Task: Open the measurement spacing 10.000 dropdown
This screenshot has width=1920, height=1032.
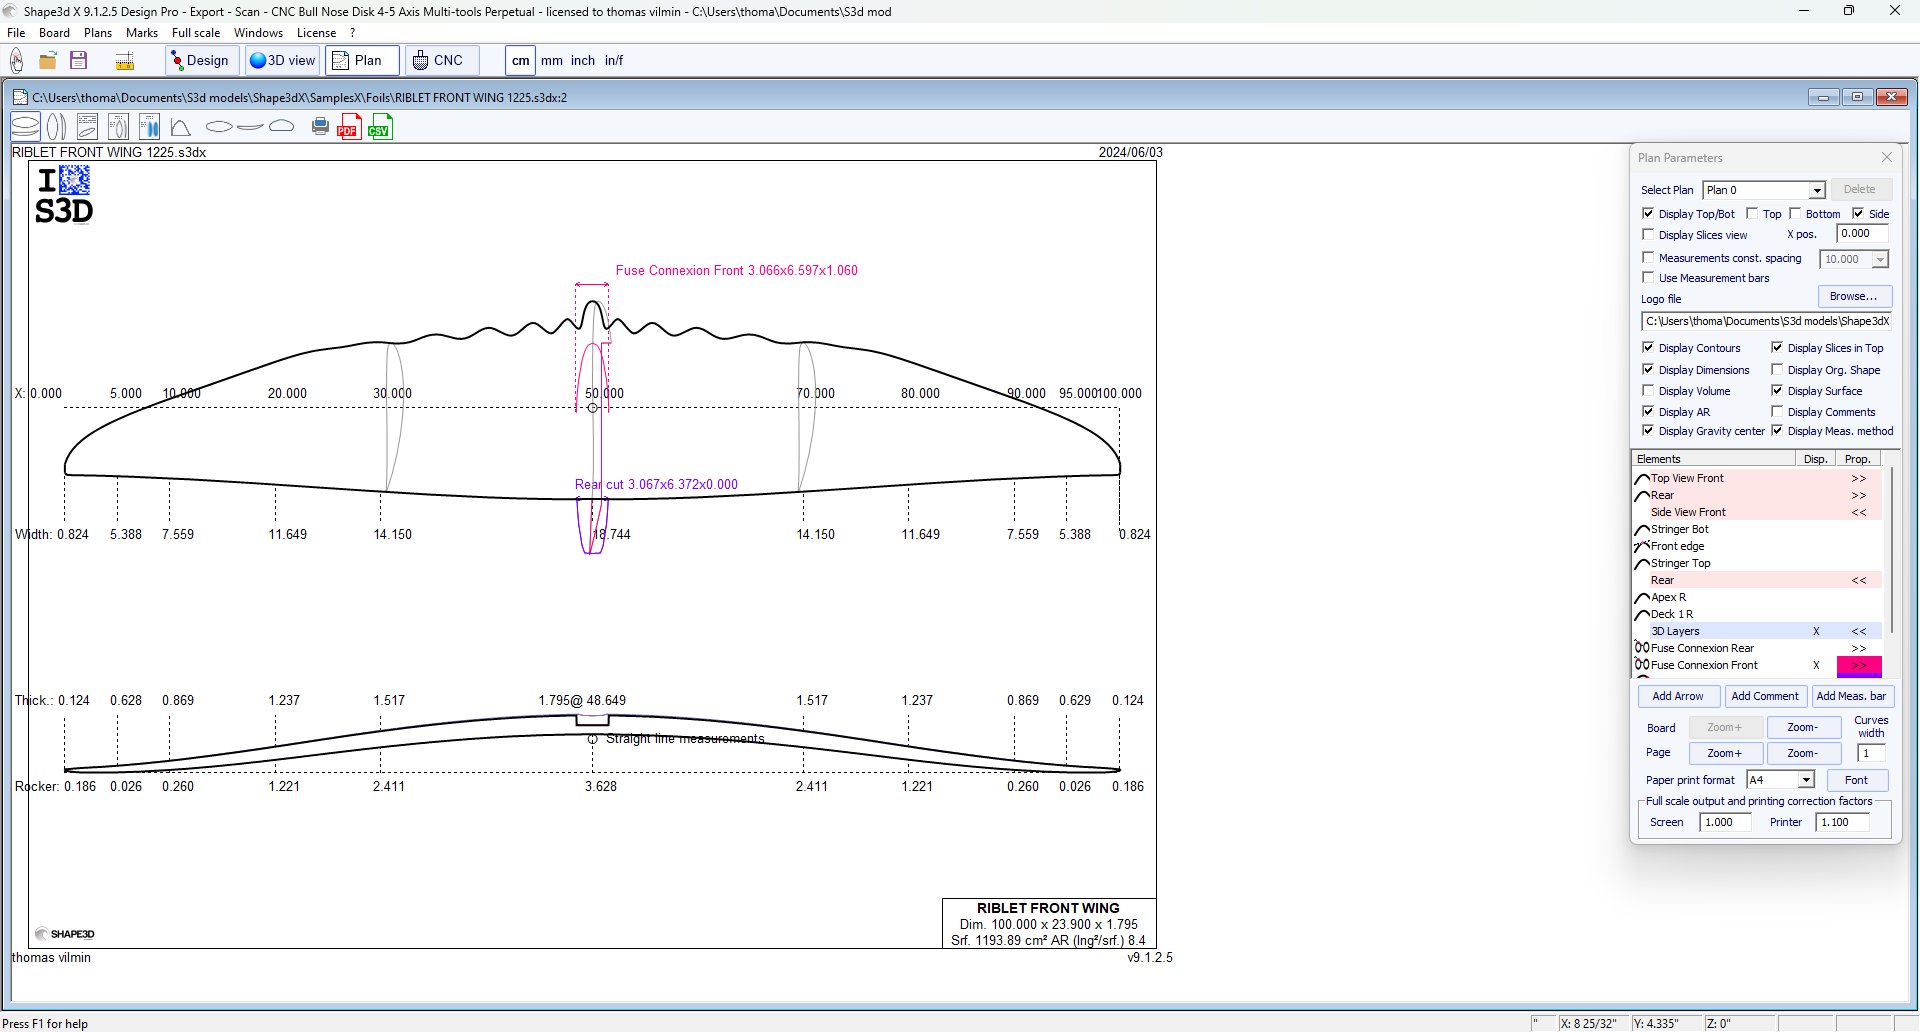Action: click(1880, 259)
